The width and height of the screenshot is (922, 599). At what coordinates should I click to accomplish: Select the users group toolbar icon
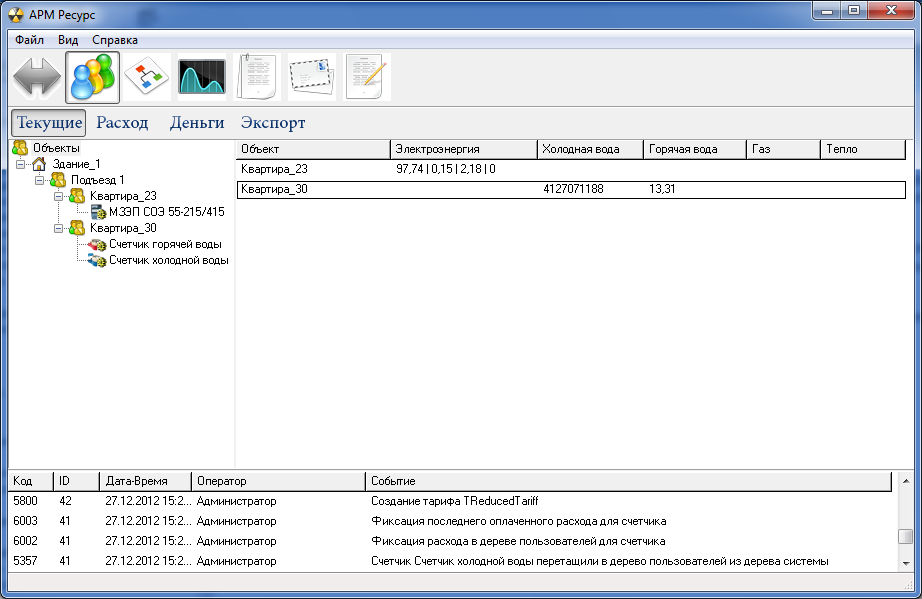tap(92, 78)
